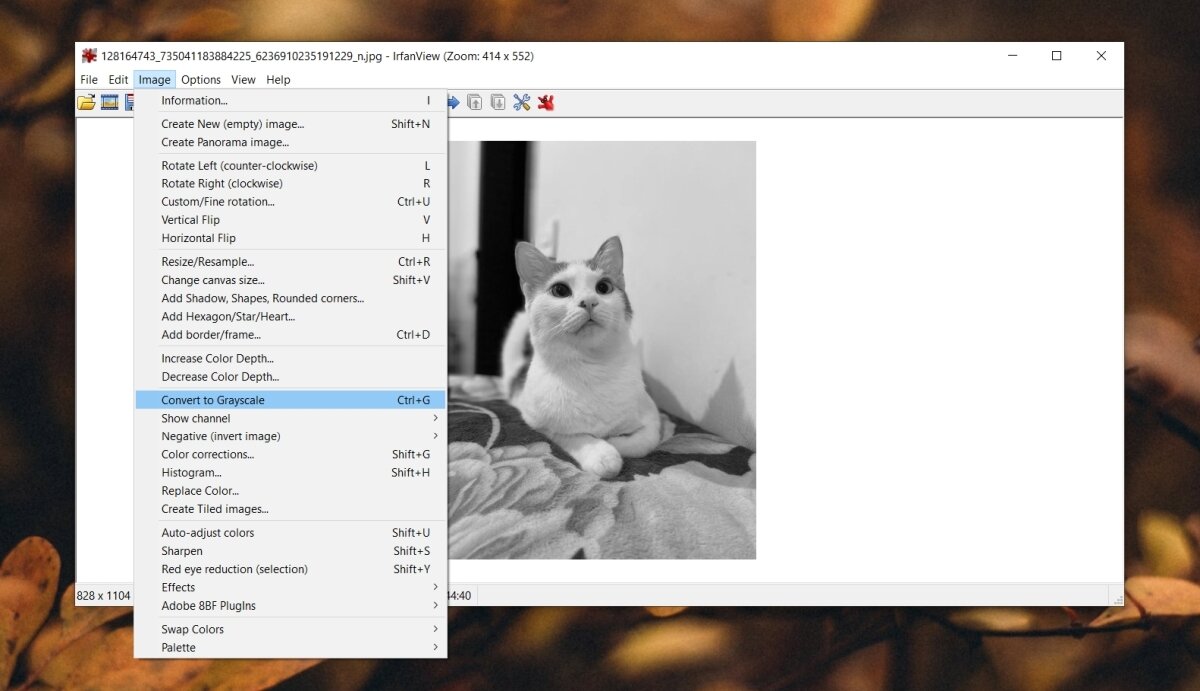Expand the Adobe 8BF PlugIns submenu

[208, 606]
